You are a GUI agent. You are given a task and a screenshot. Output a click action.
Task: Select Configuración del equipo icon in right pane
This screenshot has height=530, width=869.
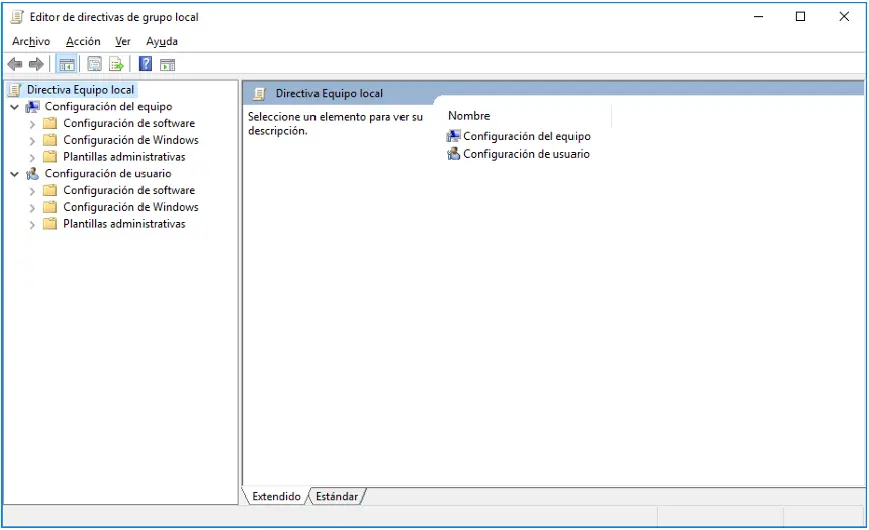point(454,136)
